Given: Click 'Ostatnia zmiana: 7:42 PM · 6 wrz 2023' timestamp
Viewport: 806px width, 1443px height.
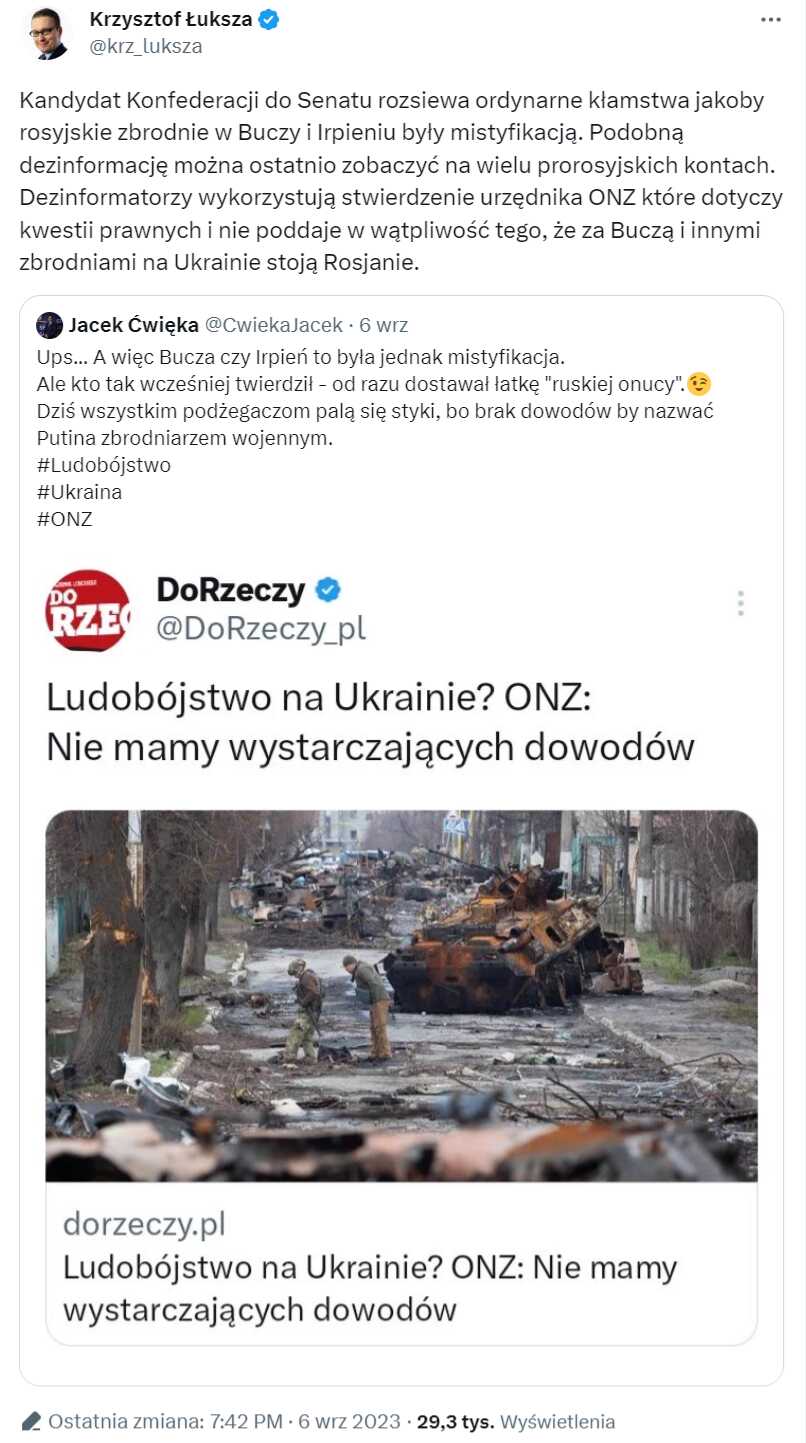Looking at the screenshot, I should 225,1421.
